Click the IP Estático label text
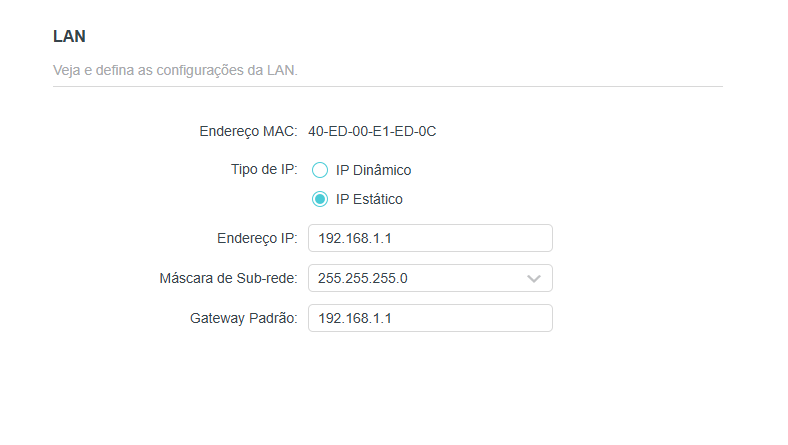 (369, 199)
